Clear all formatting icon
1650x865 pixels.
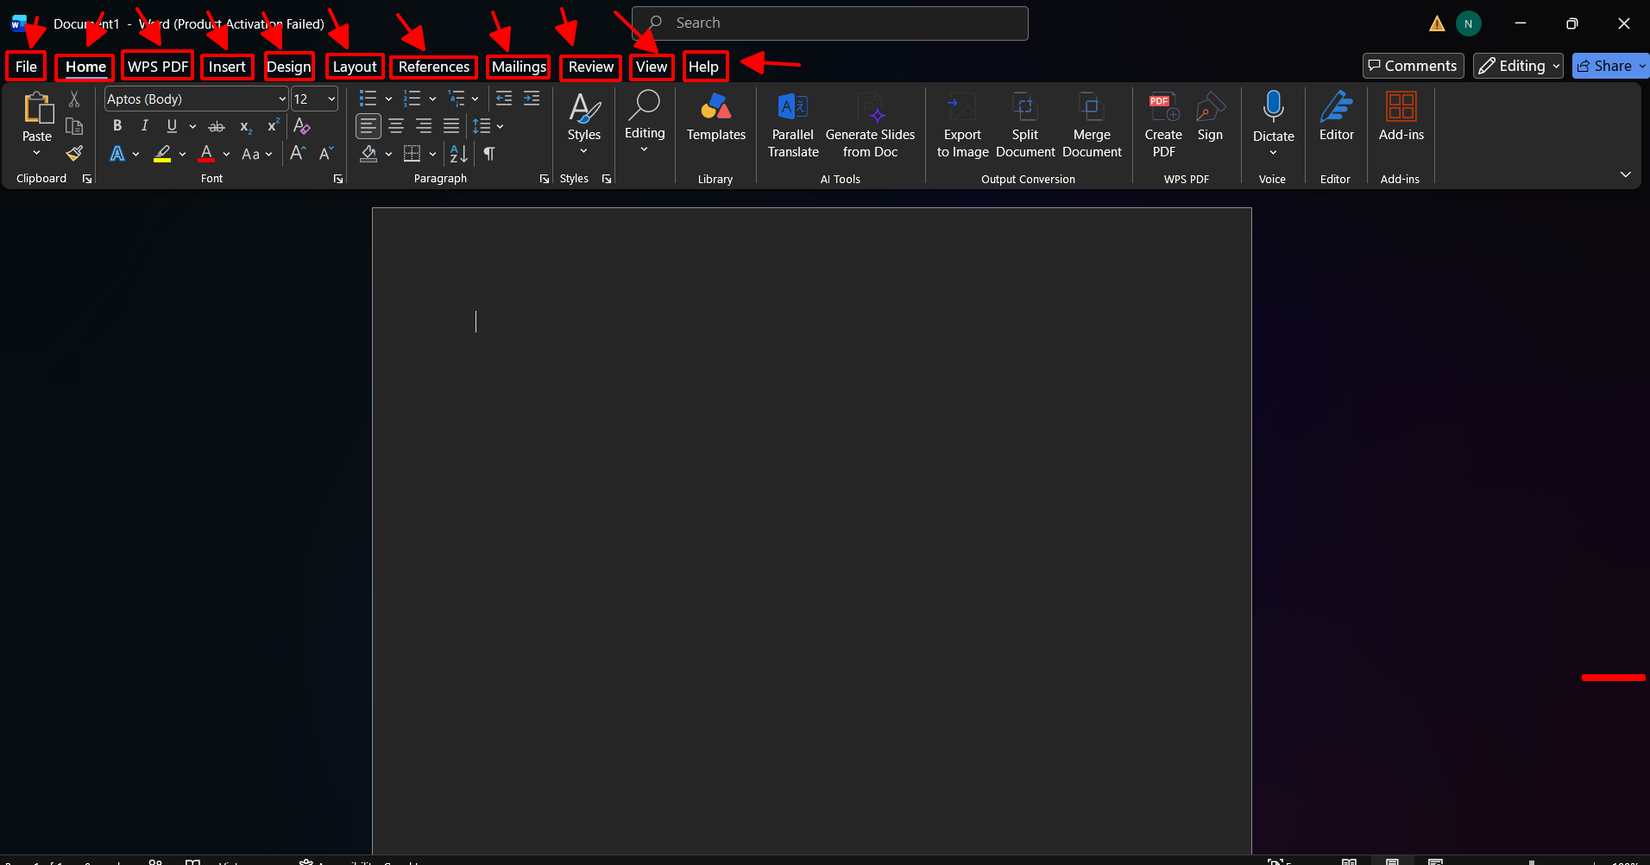[301, 126]
